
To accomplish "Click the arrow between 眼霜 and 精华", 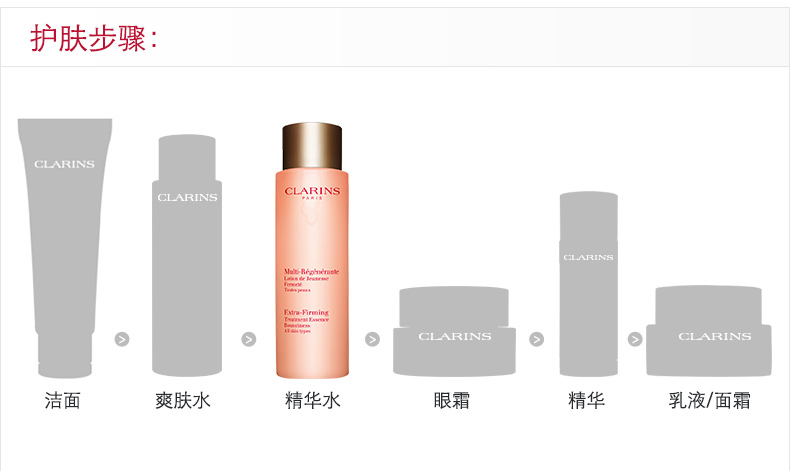I will pos(537,339).
